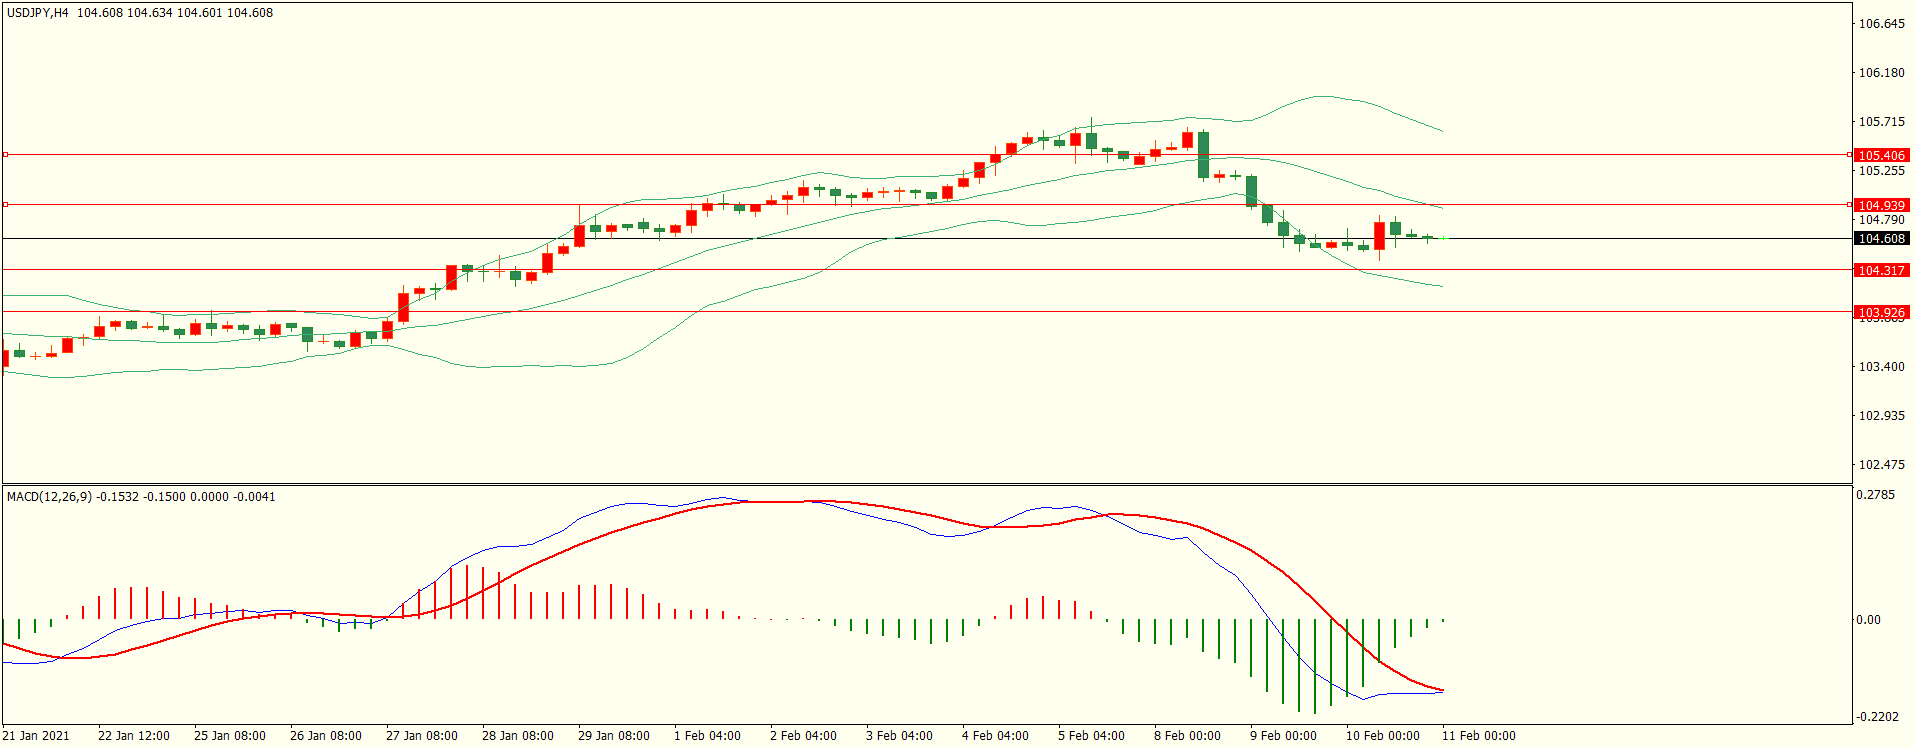
Task: Click the 3 Feb 04:00 time label
Action: tap(900, 736)
